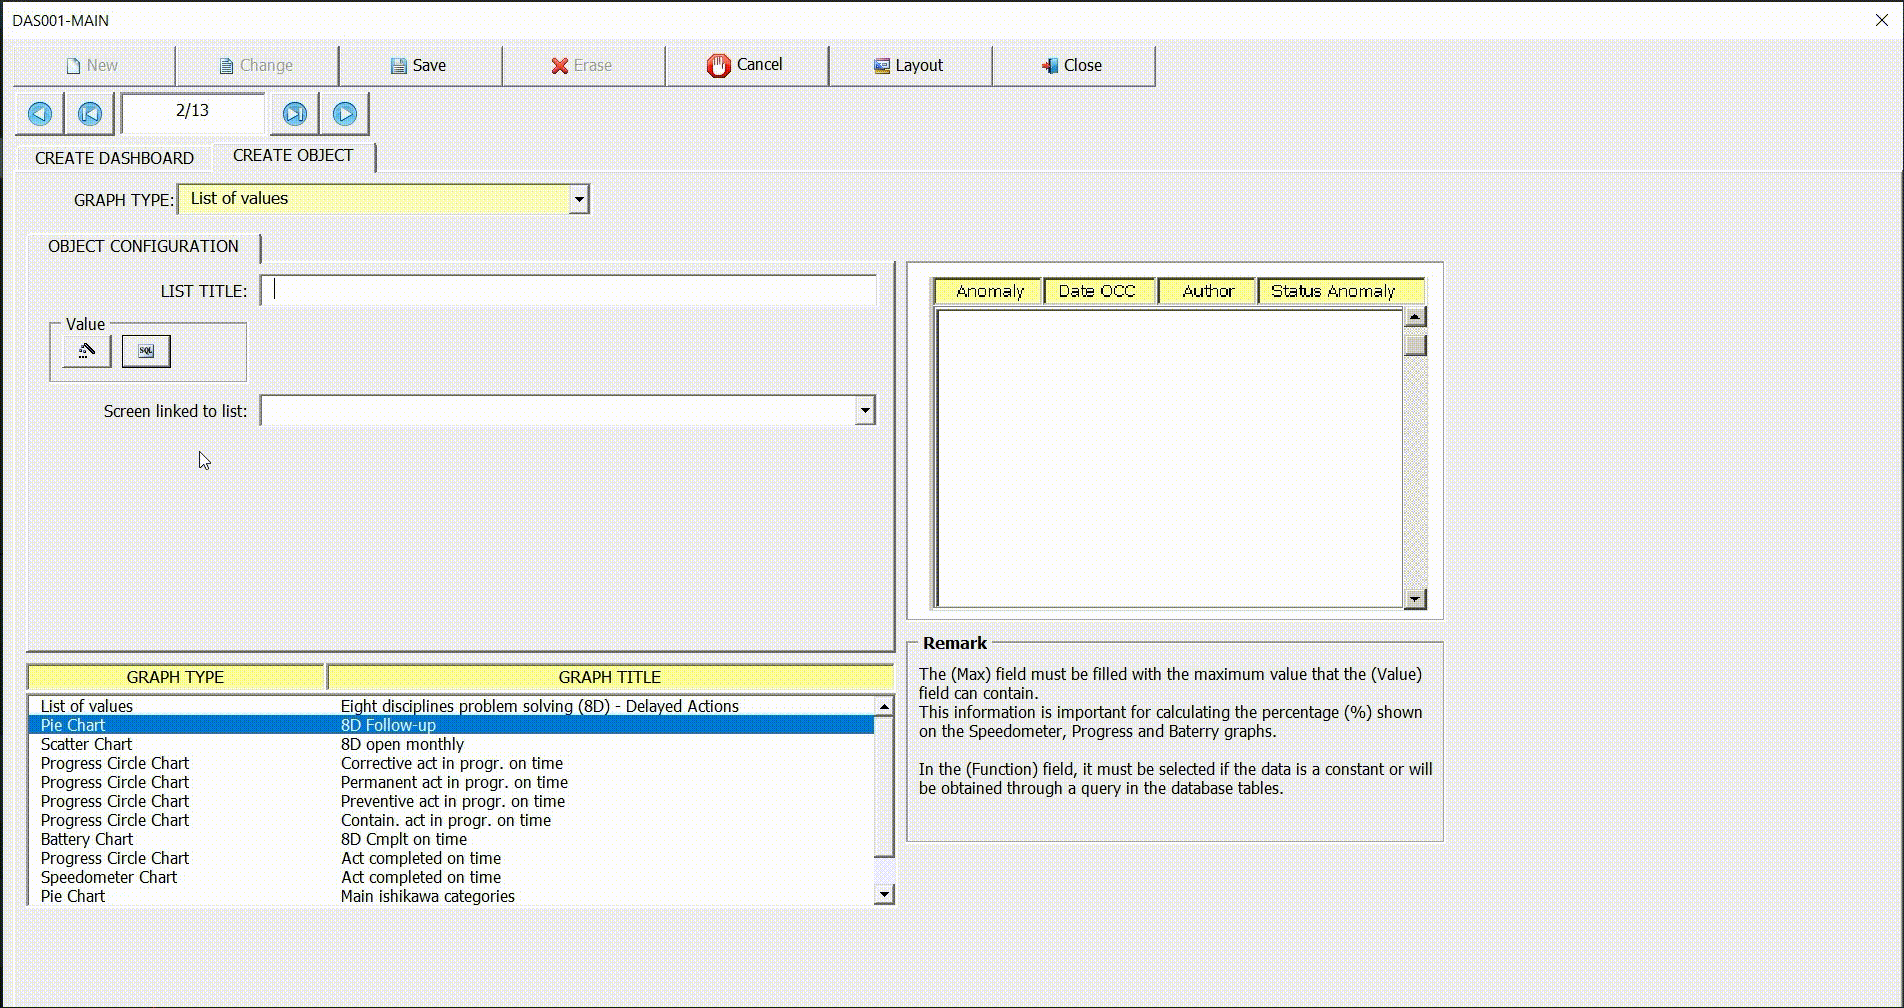The image size is (1904, 1008).
Task: Select the Scatter Chart row in graph list
Action: tap(300, 744)
